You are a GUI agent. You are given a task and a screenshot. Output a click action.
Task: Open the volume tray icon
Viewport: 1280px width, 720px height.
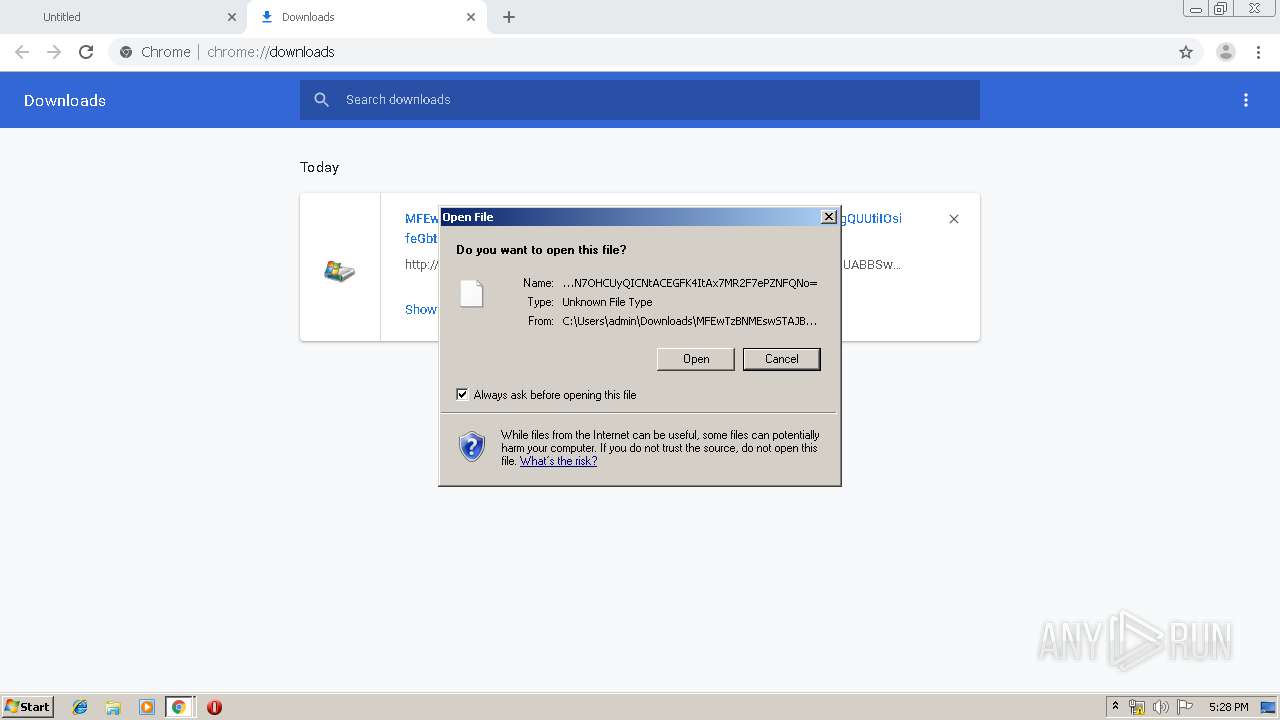click(x=1161, y=707)
